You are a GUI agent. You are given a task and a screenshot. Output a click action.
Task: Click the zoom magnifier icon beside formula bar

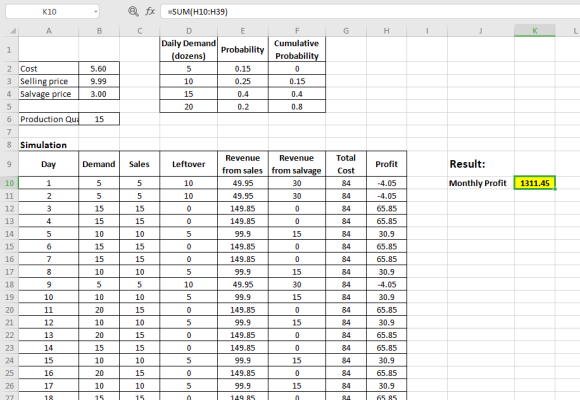(x=133, y=11)
